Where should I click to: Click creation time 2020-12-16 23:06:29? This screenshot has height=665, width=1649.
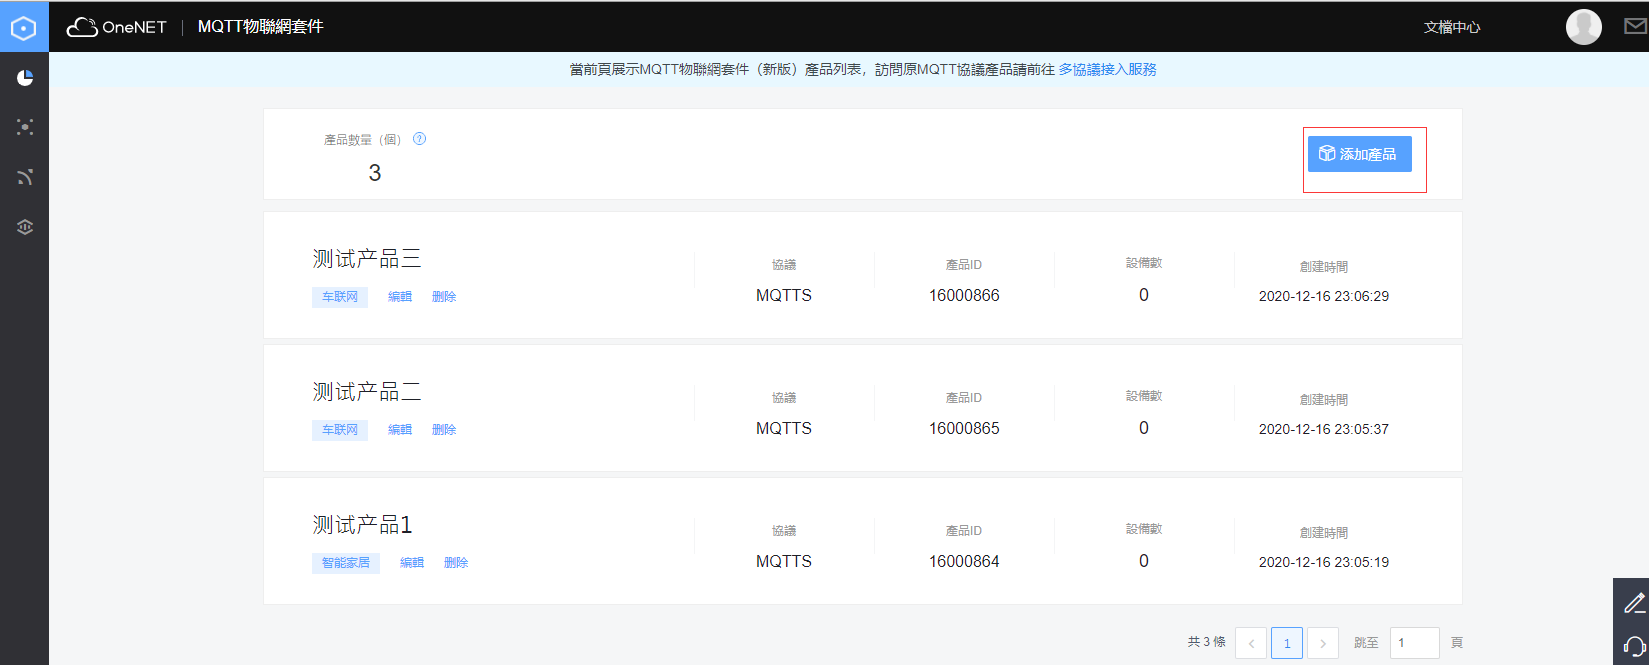1324,296
